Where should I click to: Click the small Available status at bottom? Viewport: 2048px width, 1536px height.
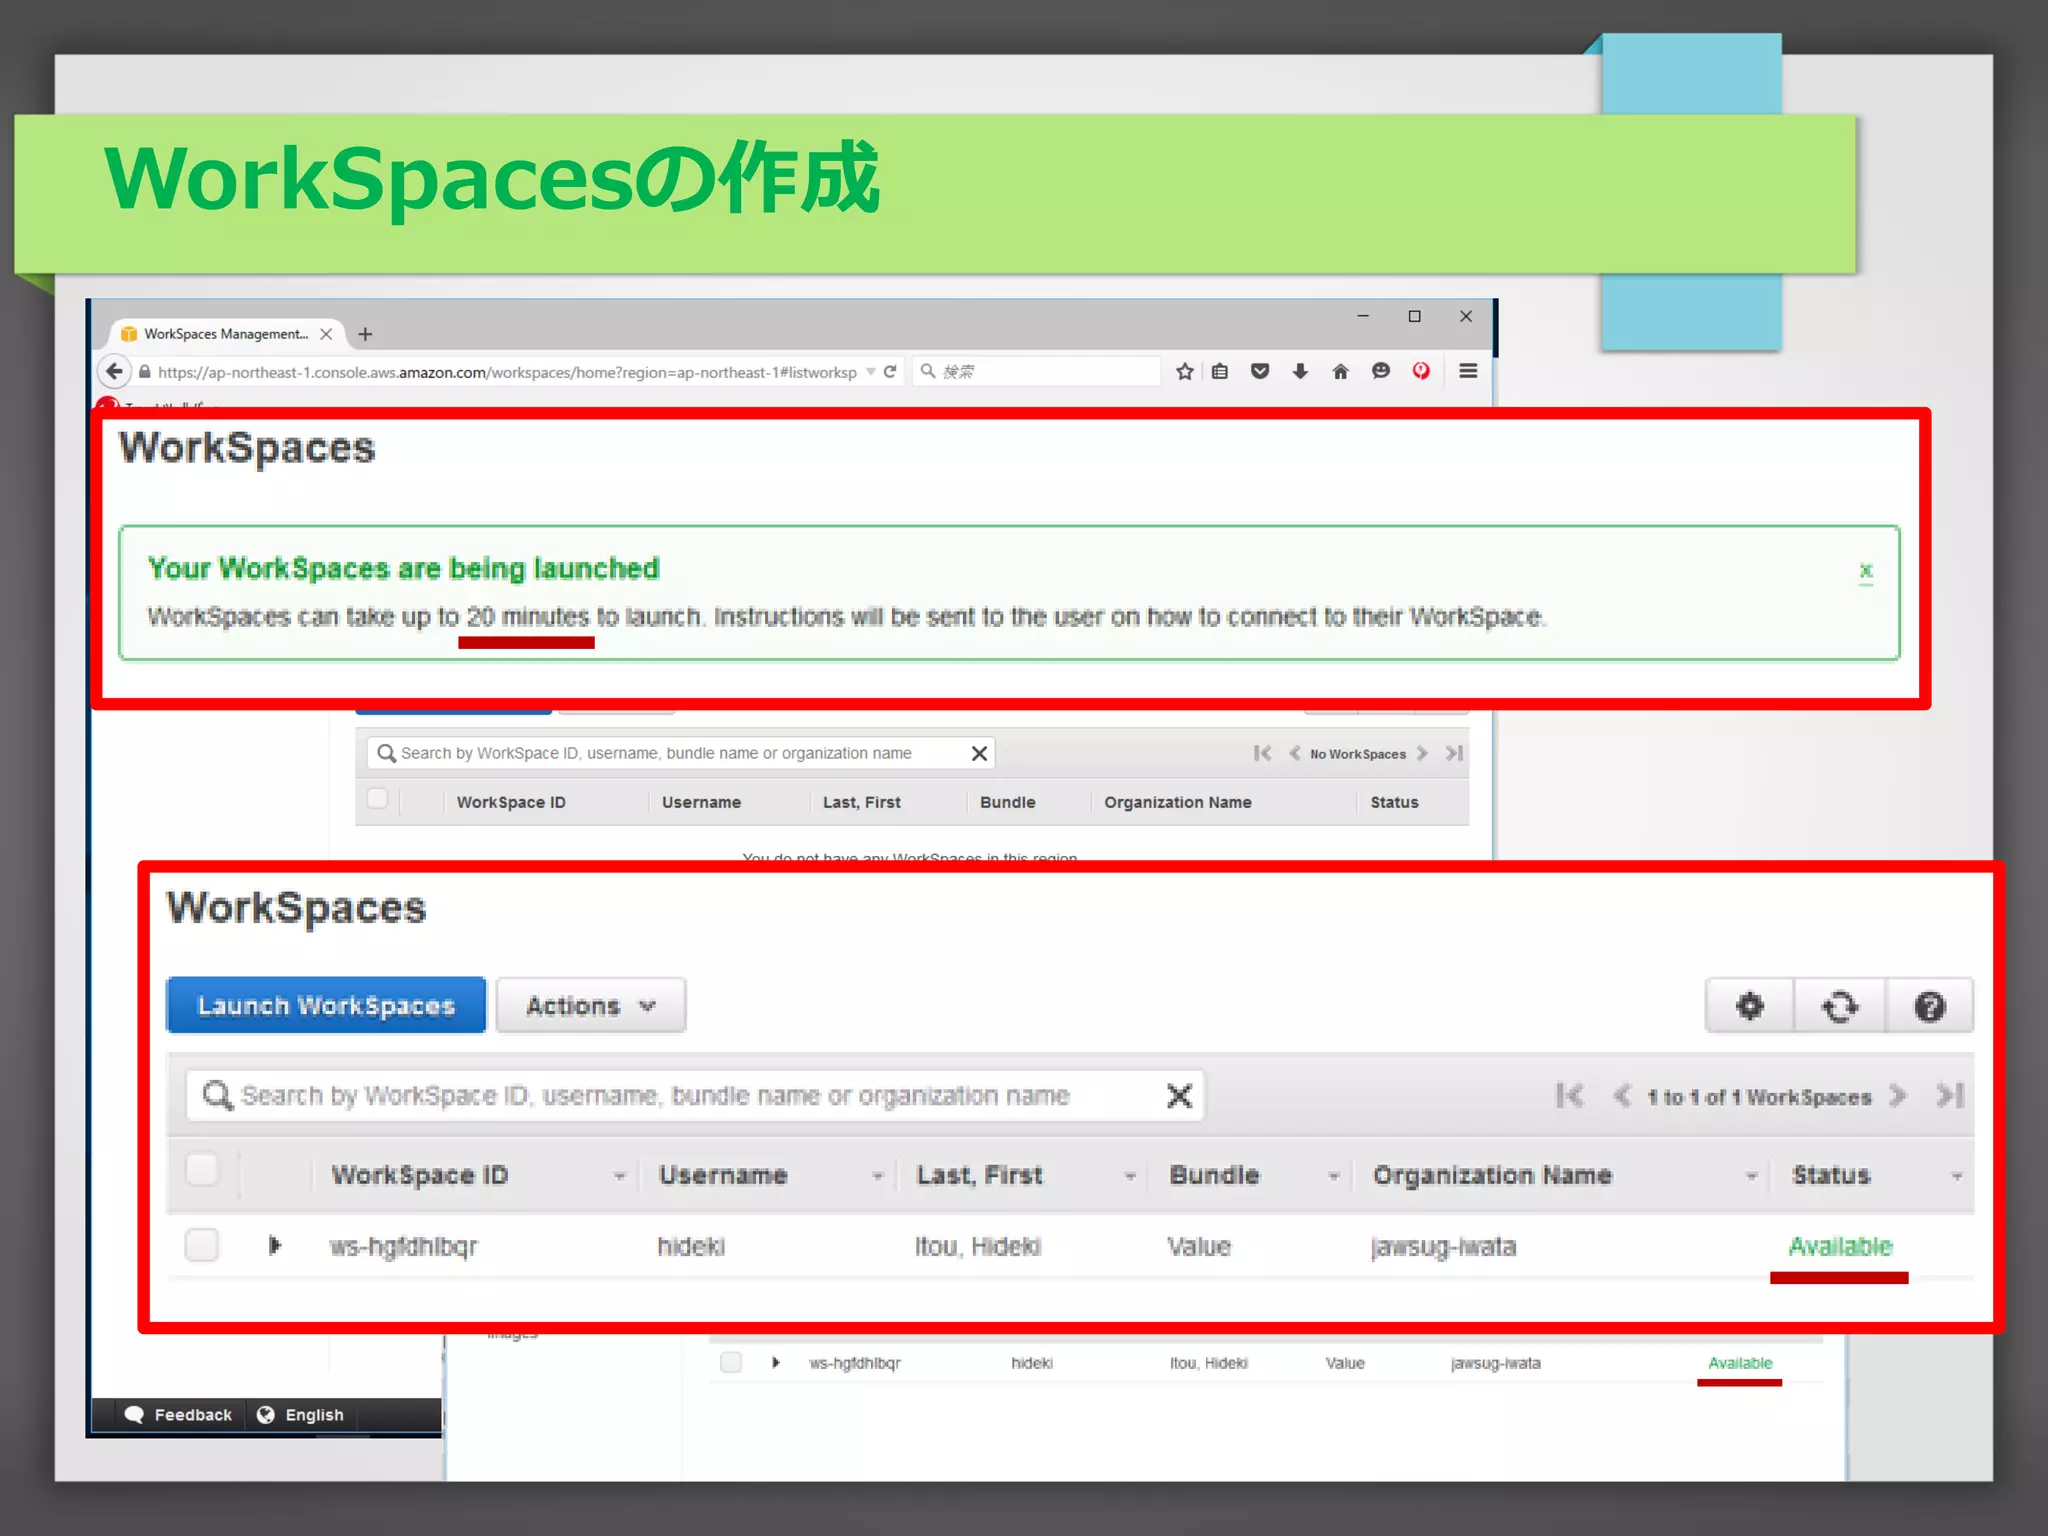[x=1740, y=1363]
